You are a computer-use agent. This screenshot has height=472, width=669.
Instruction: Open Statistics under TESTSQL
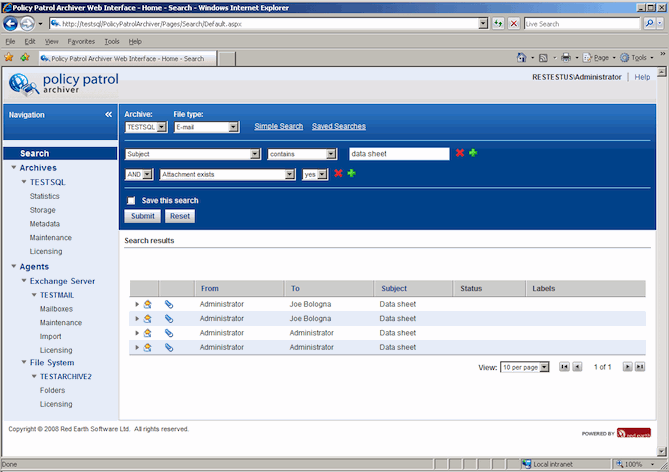[x=44, y=196]
